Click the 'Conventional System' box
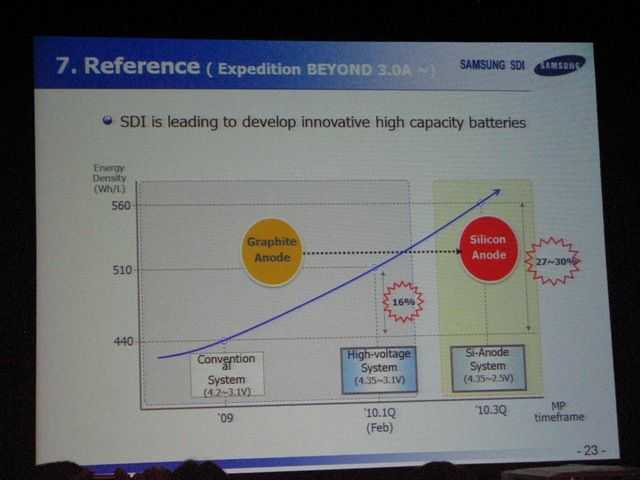 point(227,374)
